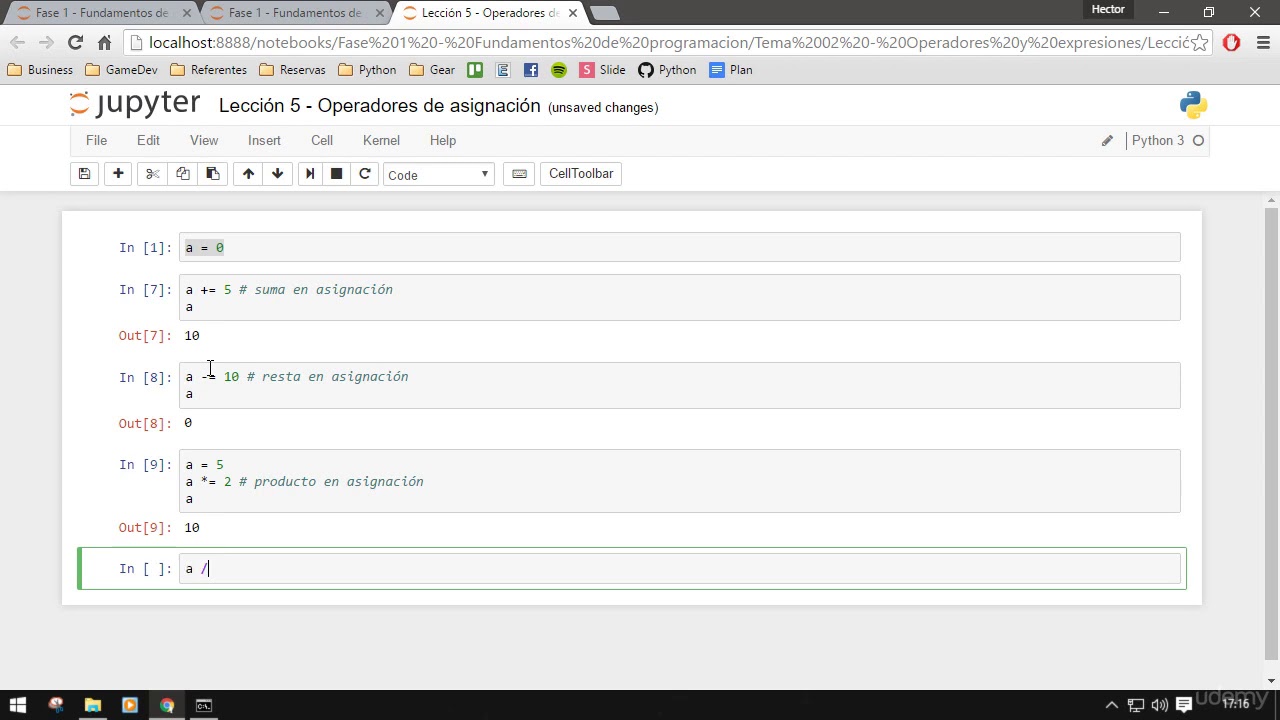Open the View menu
The image size is (1280, 720).
tap(204, 141)
